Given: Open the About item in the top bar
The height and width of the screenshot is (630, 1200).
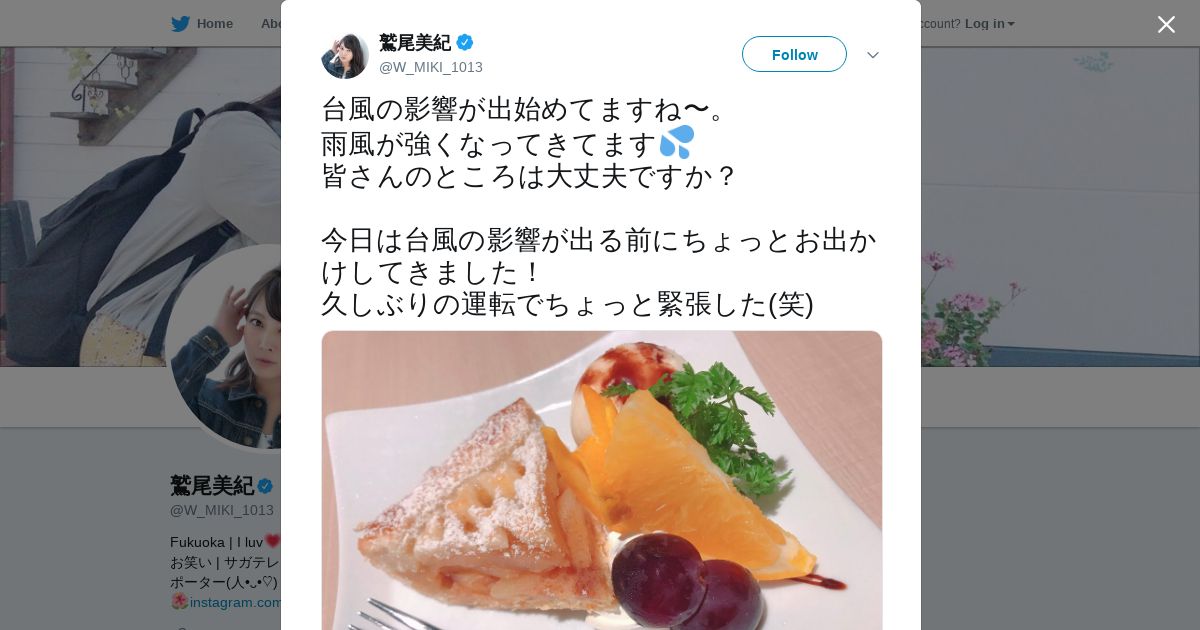Looking at the screenshot, I should (x=271, y=24).
